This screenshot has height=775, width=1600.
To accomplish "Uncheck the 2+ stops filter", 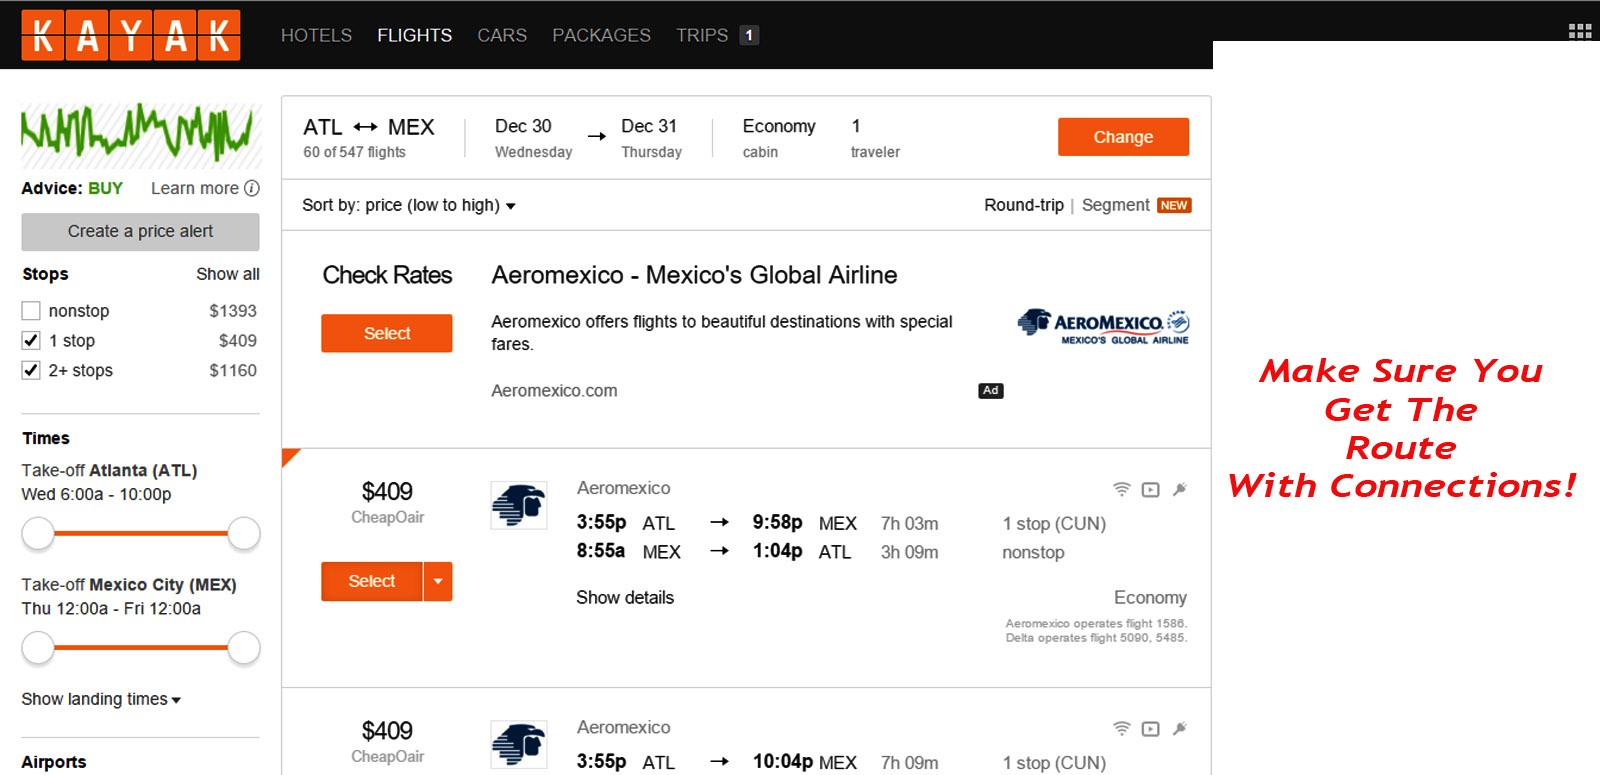I will (x=31, y=370).
